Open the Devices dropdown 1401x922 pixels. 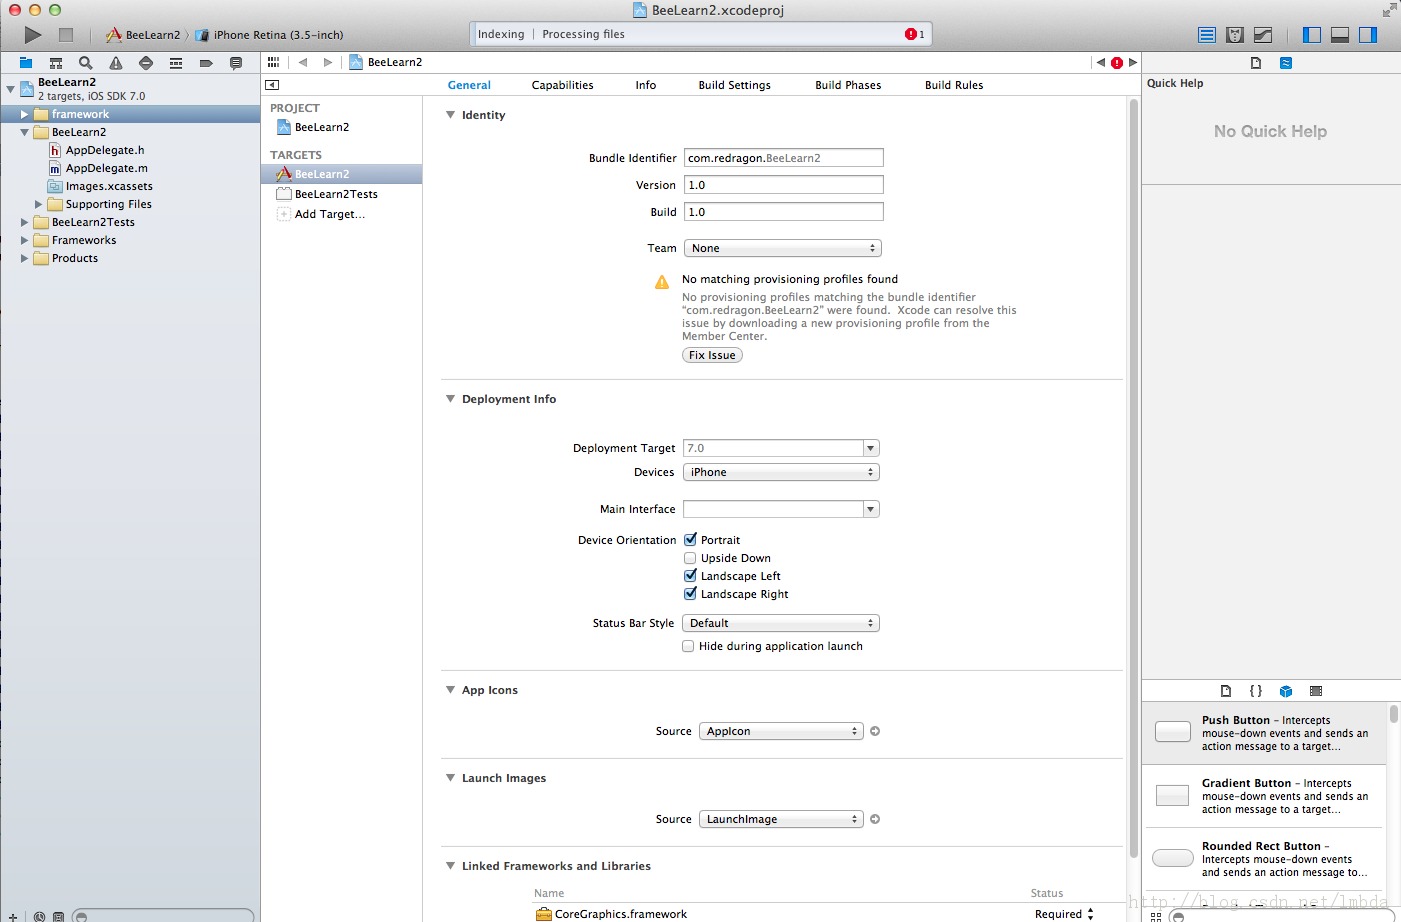(x=781, y=472)
